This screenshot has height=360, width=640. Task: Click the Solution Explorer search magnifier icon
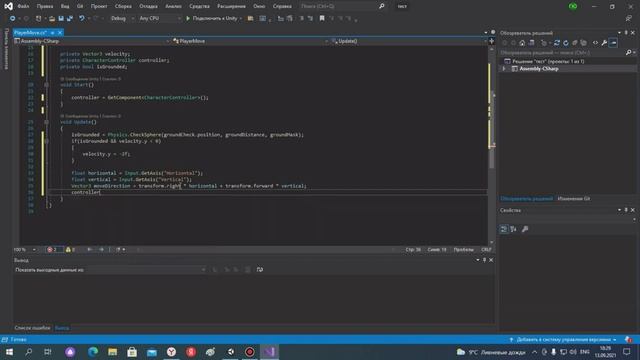(x=629, y=53)
